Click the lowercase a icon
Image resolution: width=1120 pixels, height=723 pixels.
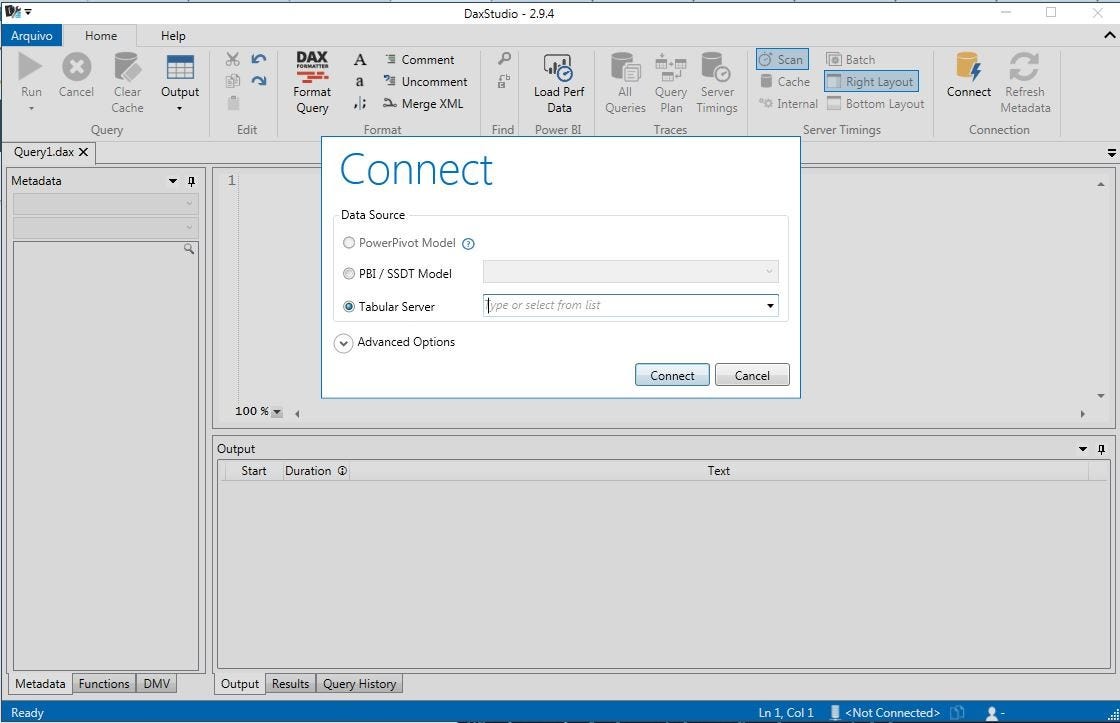pyautogui.click(x=360, y=81)
